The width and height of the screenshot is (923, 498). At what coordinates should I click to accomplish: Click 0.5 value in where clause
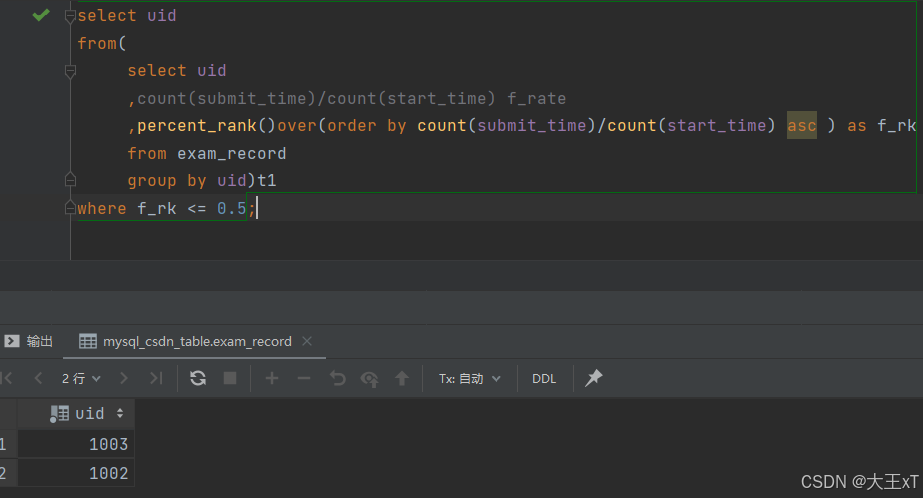coord(231,208)
